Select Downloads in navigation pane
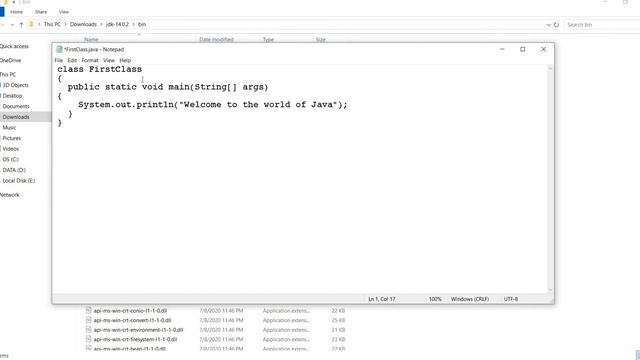 tap(16, 117)
